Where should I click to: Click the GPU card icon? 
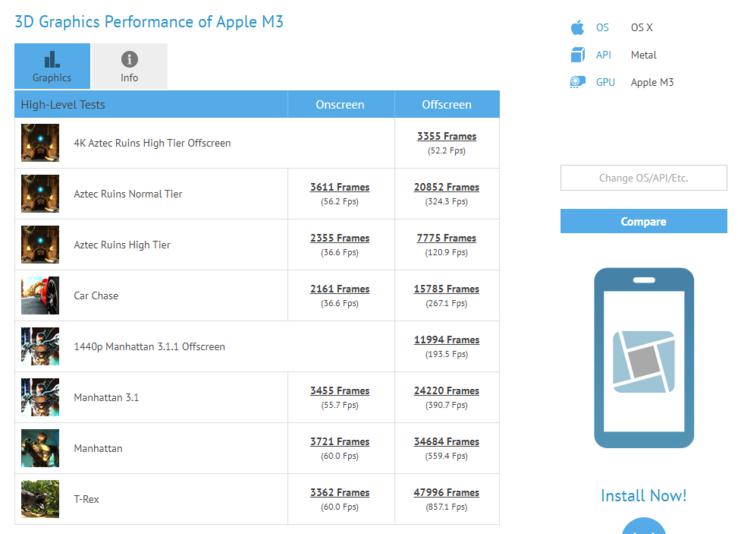(578, 82)
